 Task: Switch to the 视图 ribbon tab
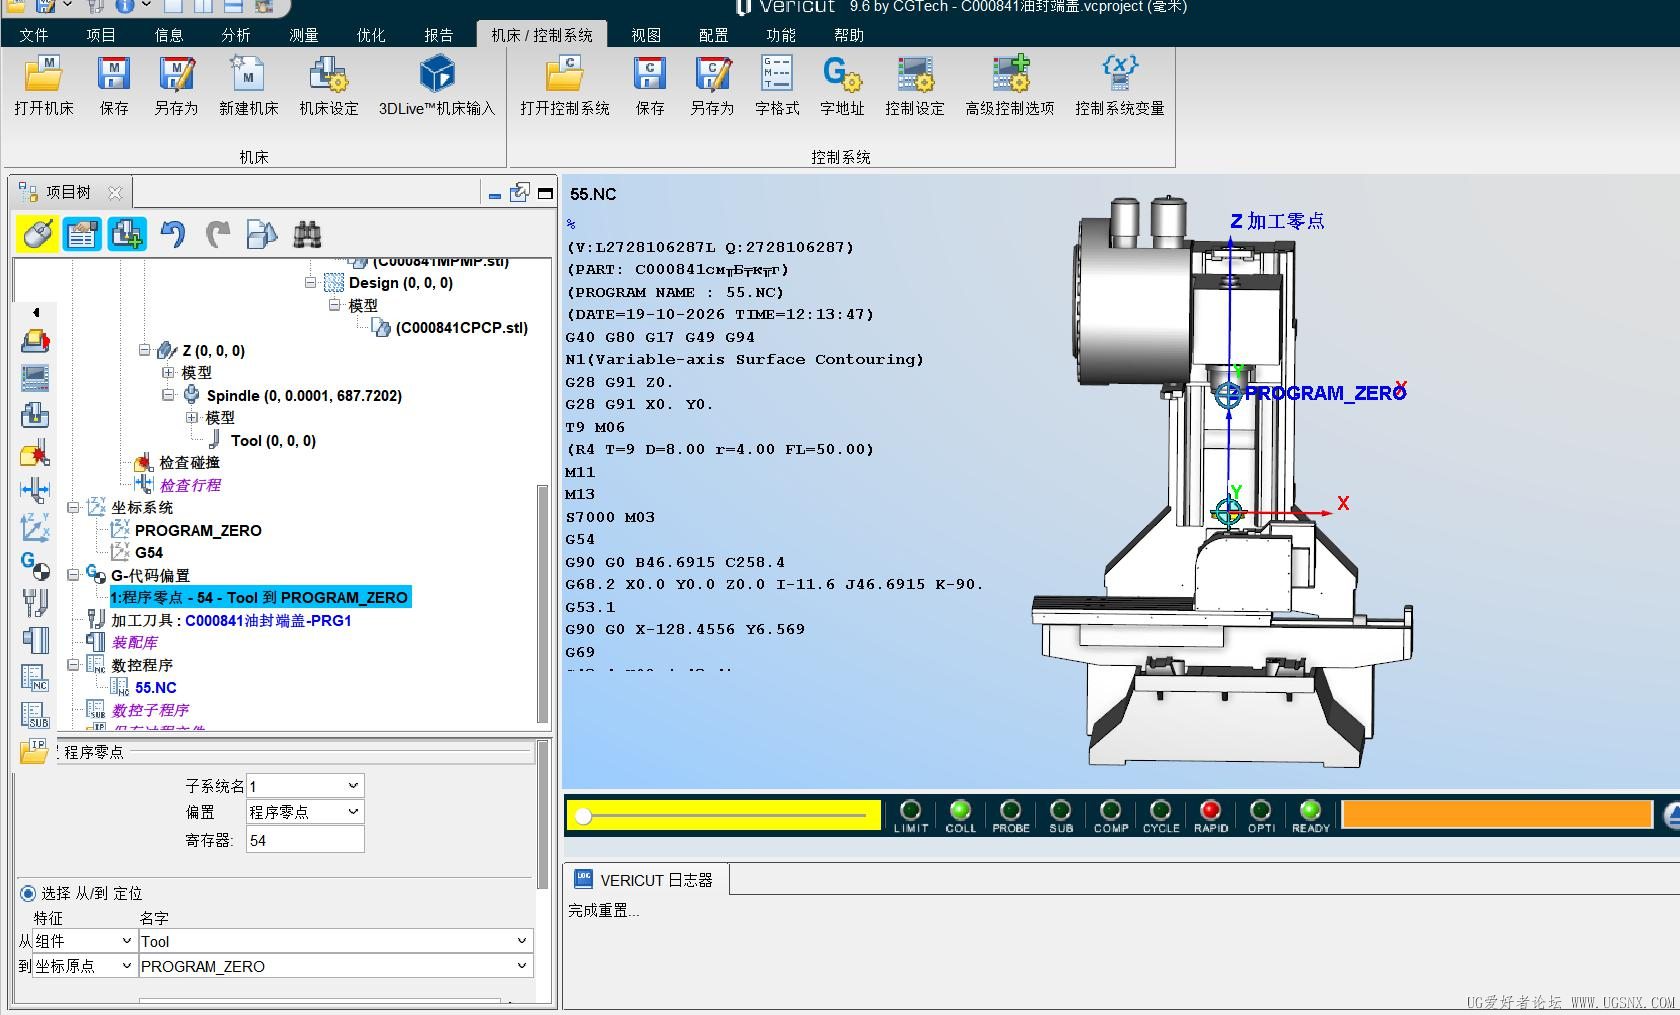click(x=646, y=35)
